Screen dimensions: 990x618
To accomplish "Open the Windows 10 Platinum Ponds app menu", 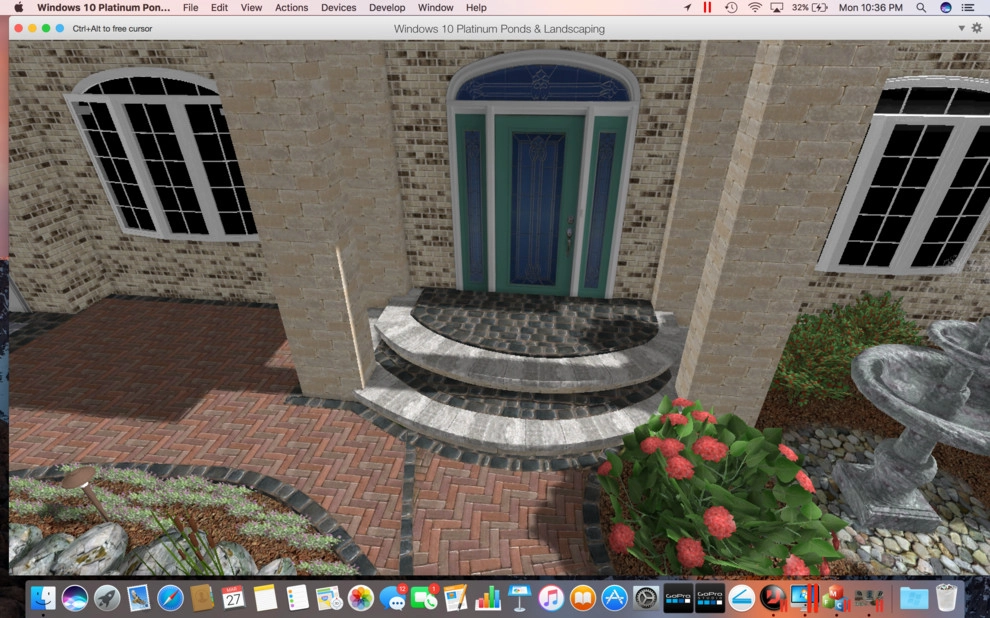I will (103, 8).
